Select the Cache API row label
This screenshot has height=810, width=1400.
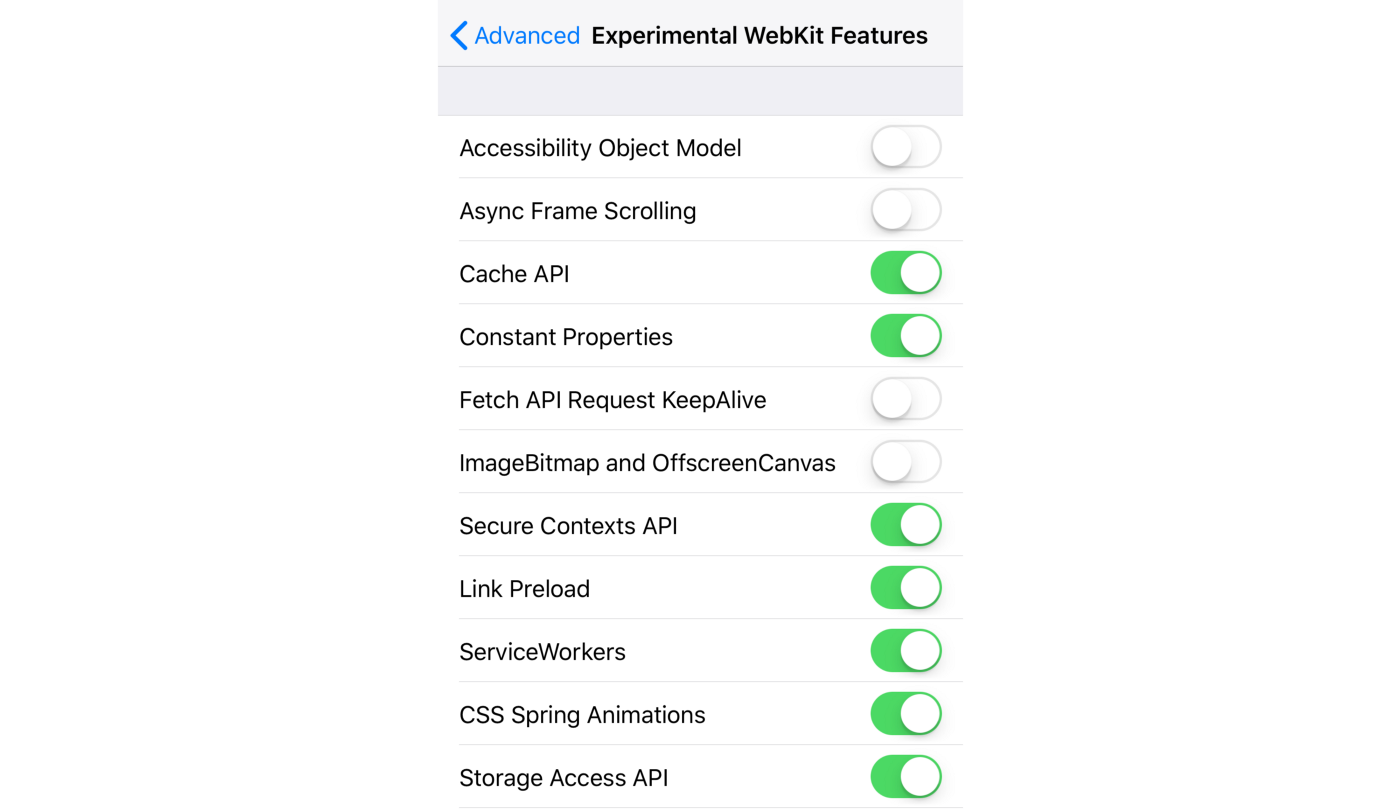514,274
